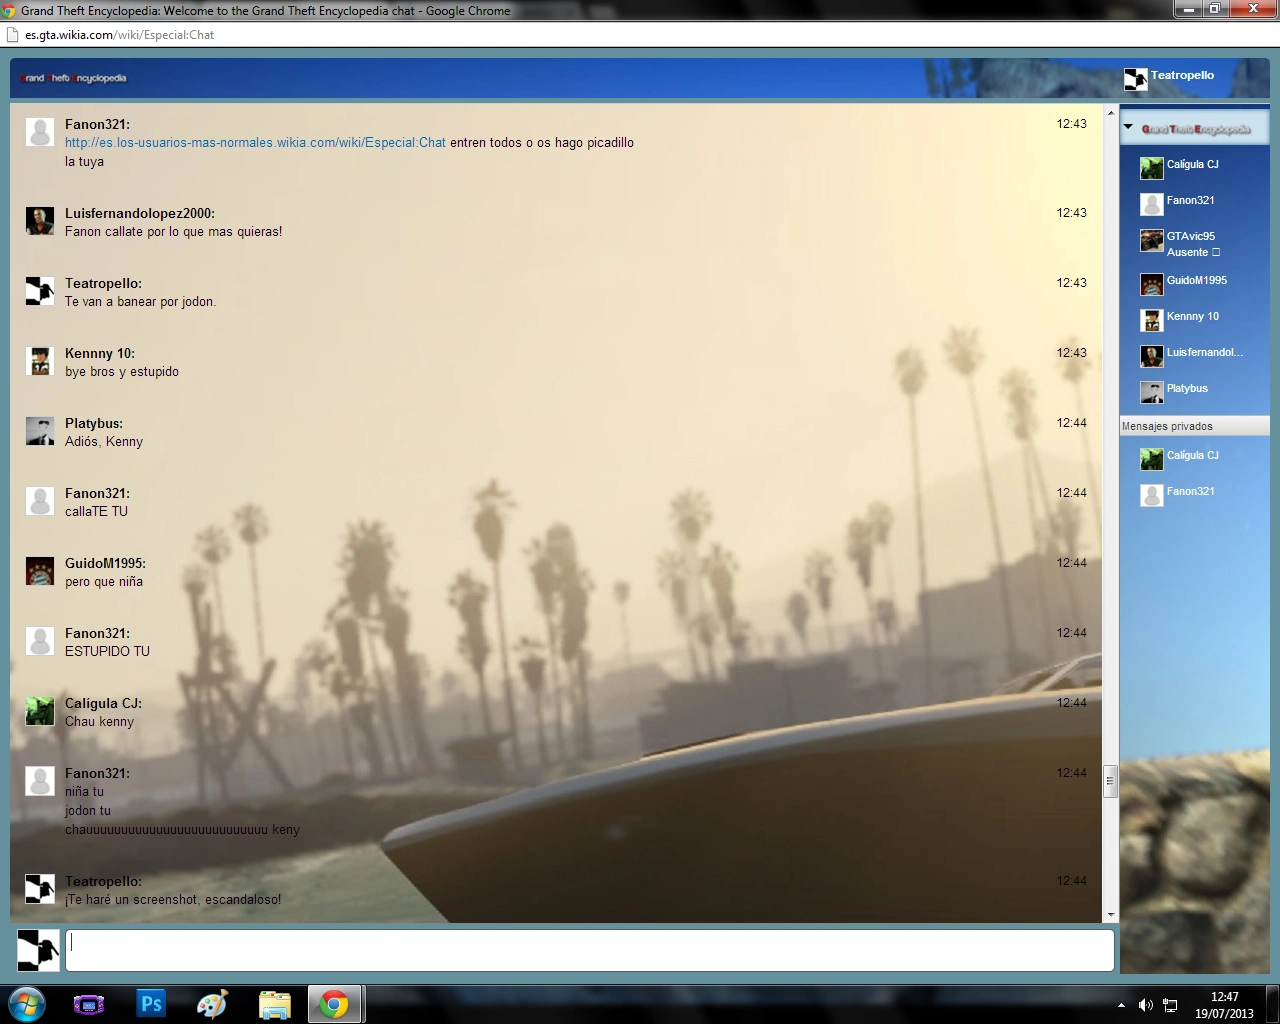Open Windows Explorer folder icon in taskbar
Viewport: 1280px width, 1024px height.
coord(274,1004)
